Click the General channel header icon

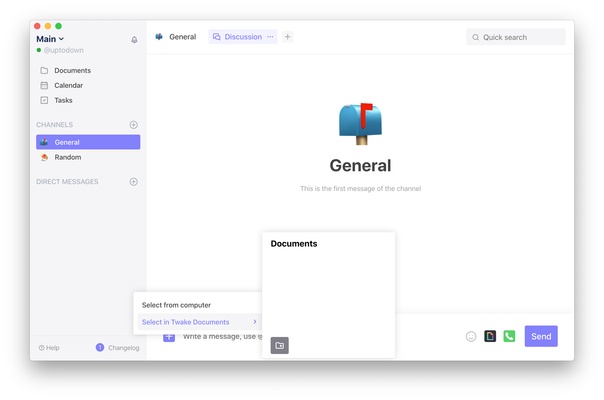pos(159,37)
